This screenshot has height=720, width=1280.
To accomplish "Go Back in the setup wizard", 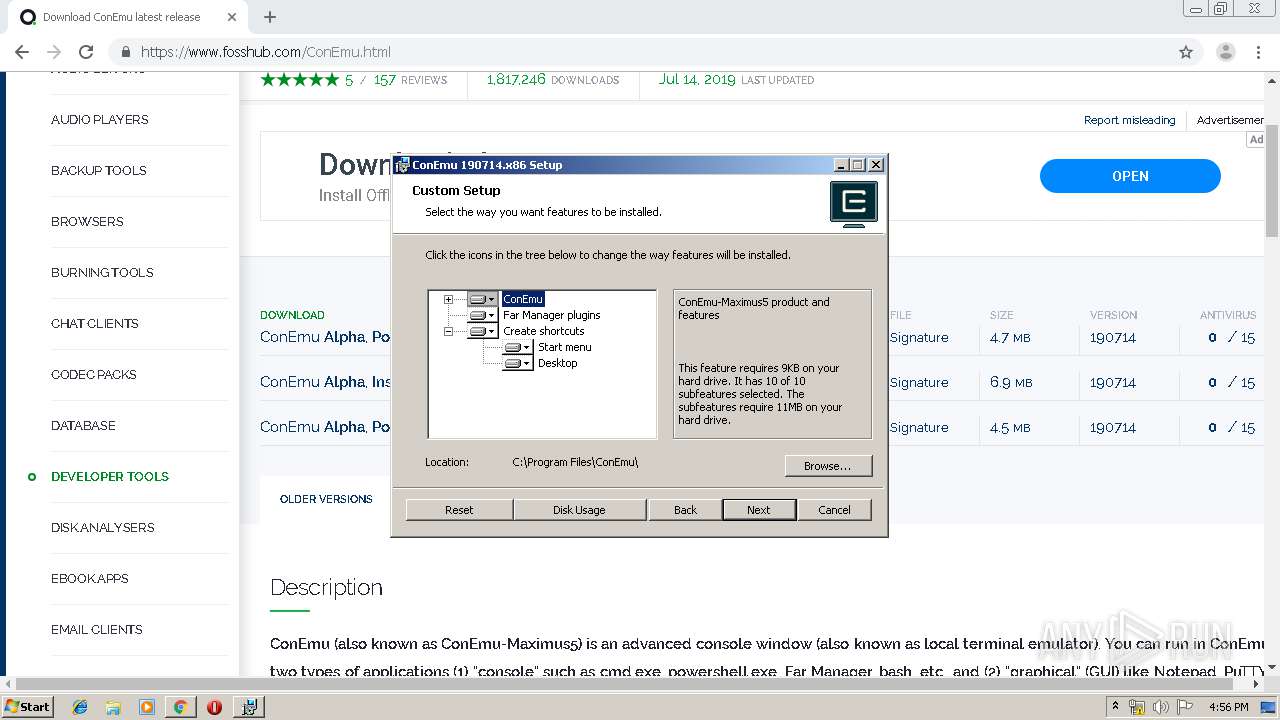I will 685,510.
